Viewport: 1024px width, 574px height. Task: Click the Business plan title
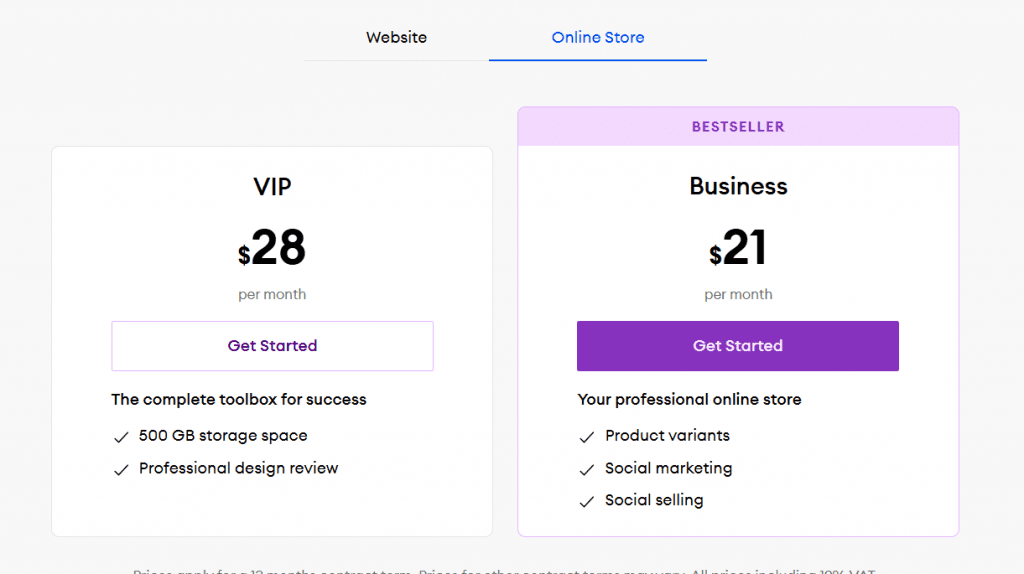pos(738,186)
